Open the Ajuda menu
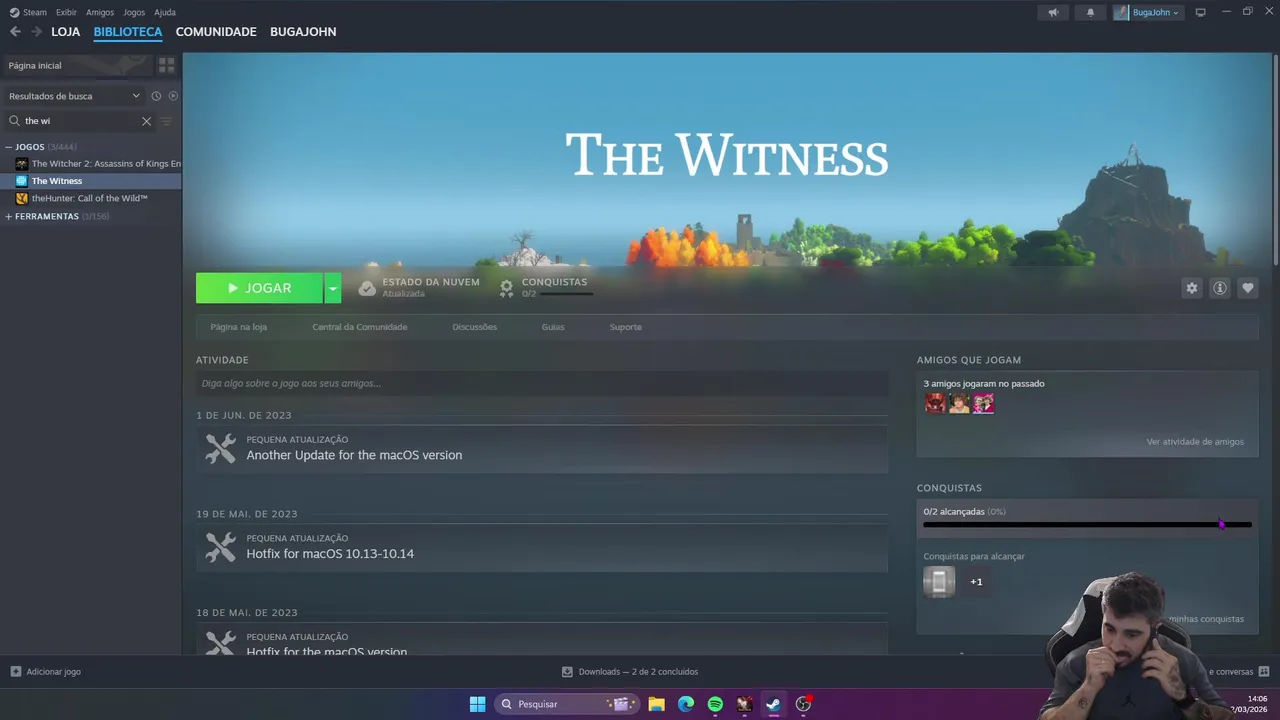 point(165,12)
